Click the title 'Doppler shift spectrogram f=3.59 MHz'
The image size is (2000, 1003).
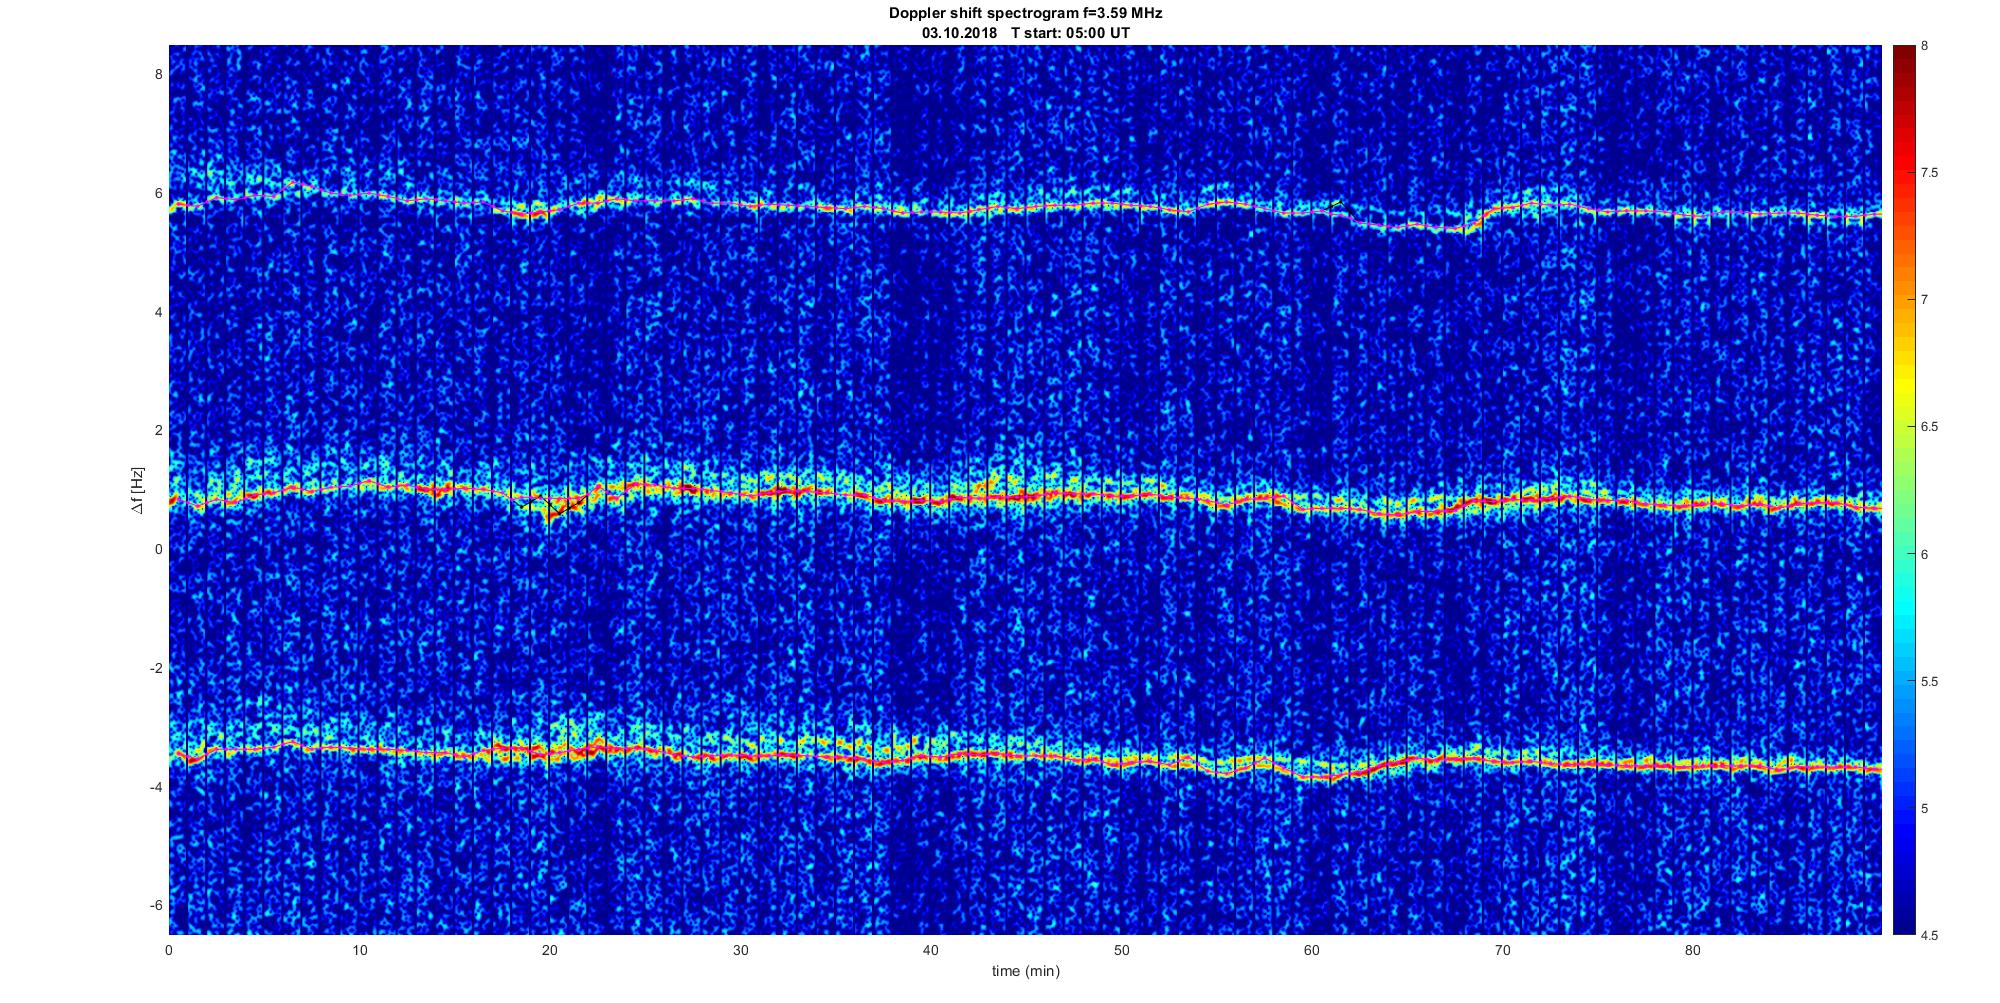(x=1025, y=14)
